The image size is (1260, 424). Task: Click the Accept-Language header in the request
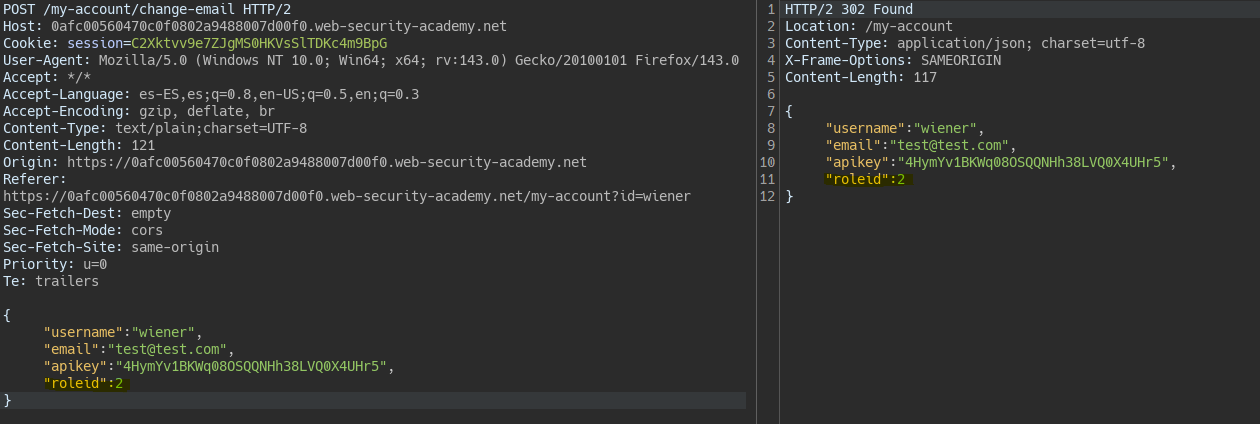[x=211, y=94]
